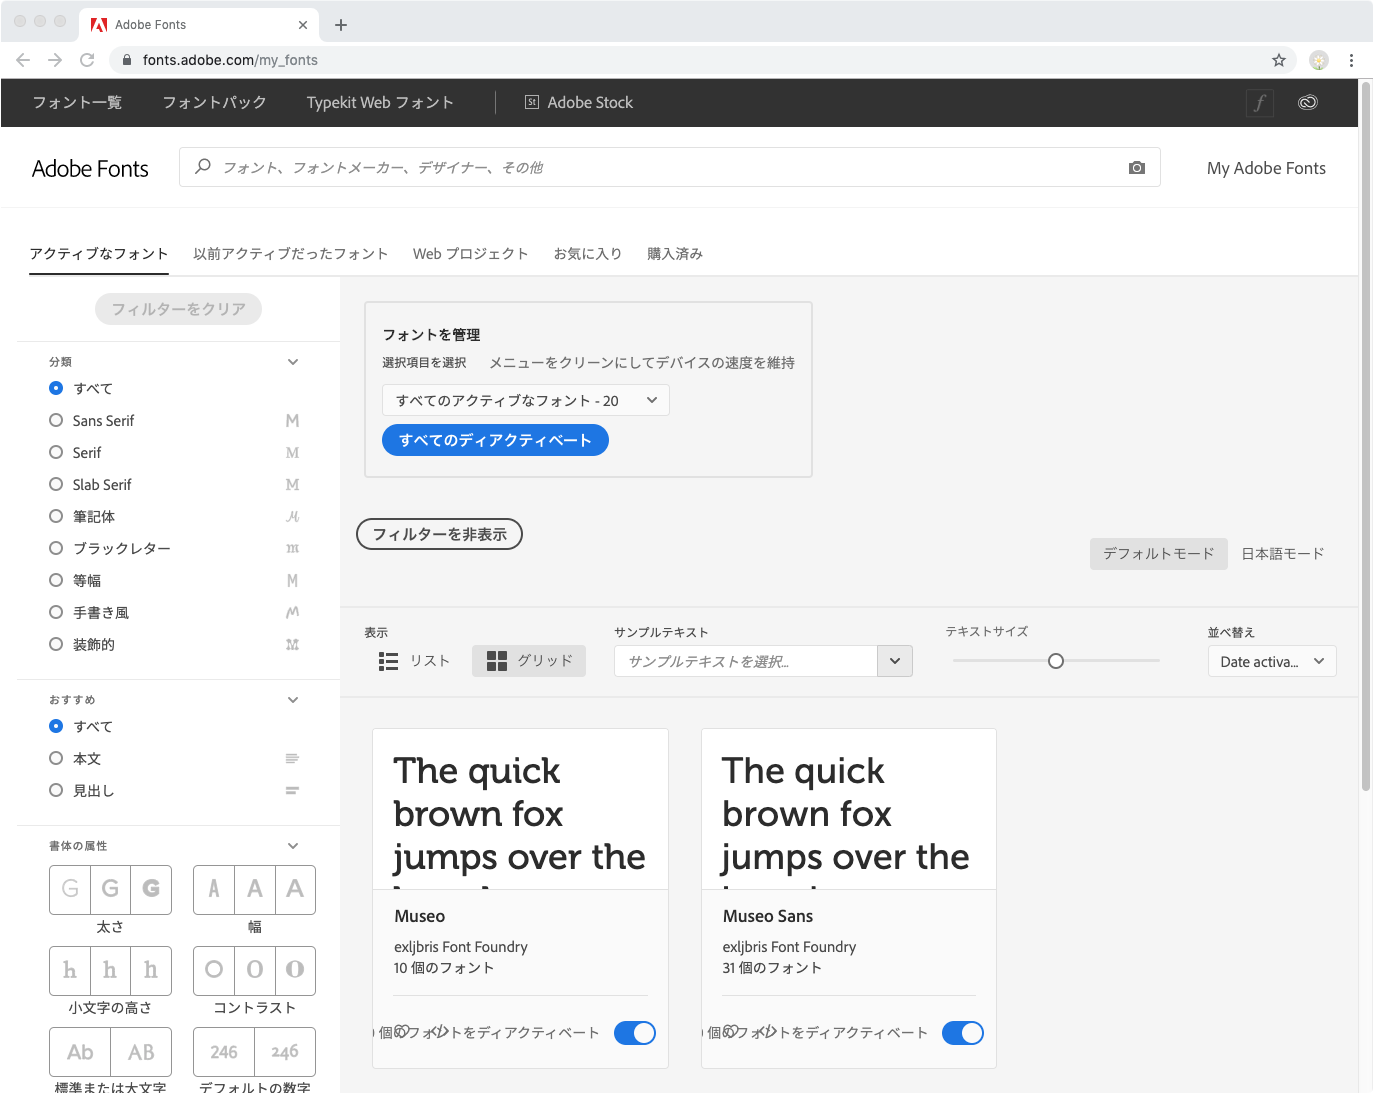Select the low contrast O attribute
The image size is (1373, 1094).
[214, 970]
